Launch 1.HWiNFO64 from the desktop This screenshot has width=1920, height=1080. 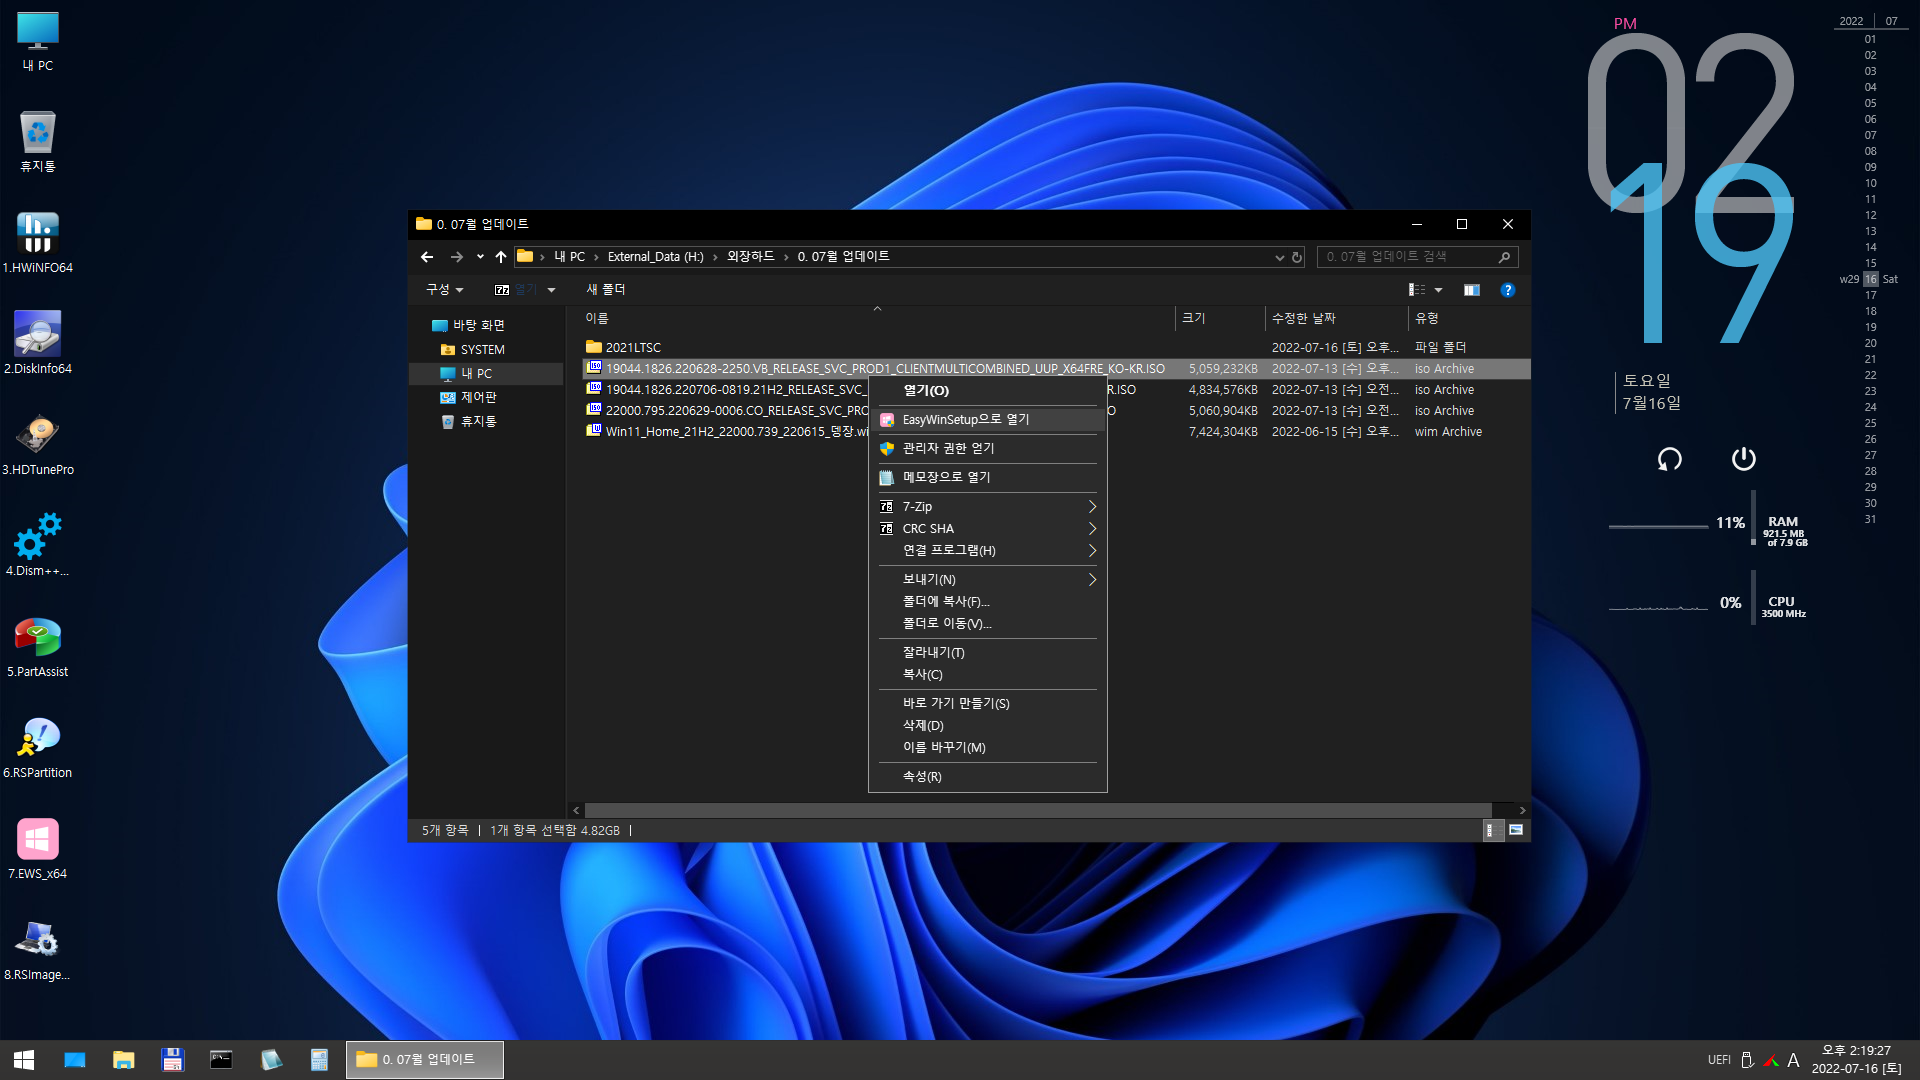[x=38, y=243]
